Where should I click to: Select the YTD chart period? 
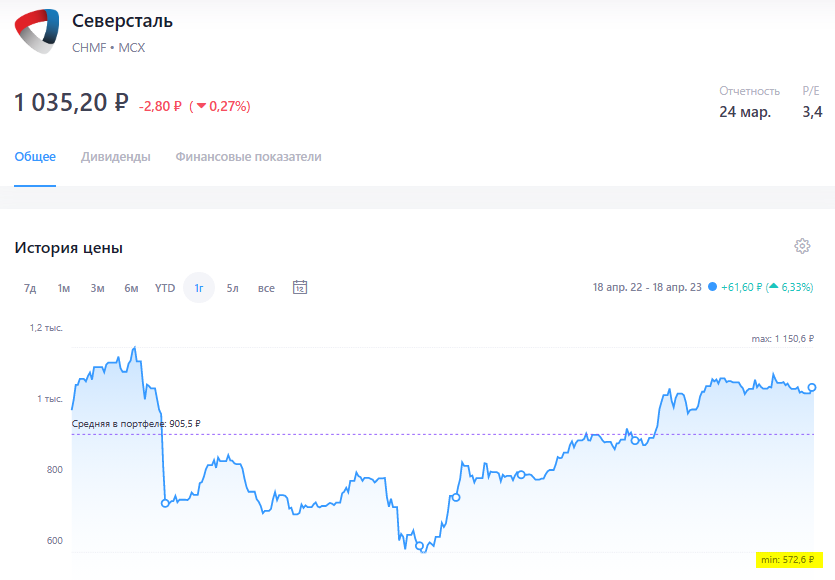tap(165, 288)
